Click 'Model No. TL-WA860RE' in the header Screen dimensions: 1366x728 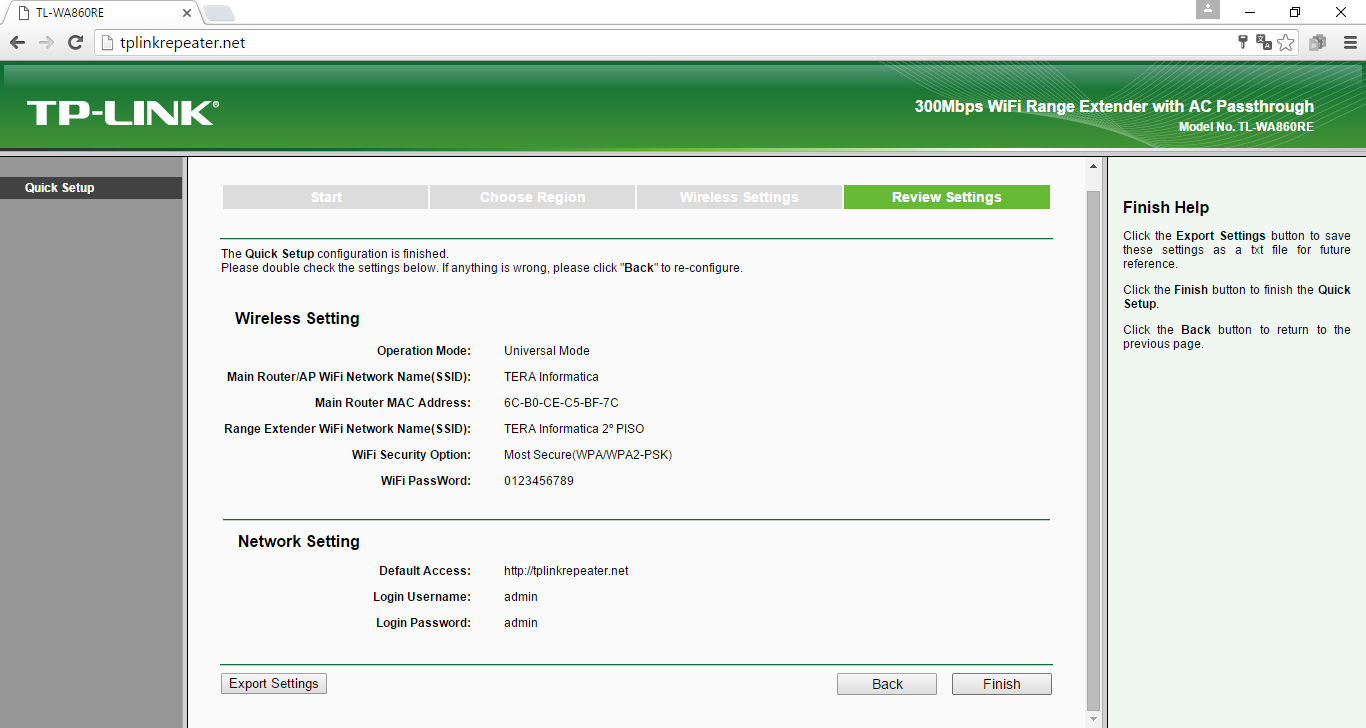(1246, 127)
